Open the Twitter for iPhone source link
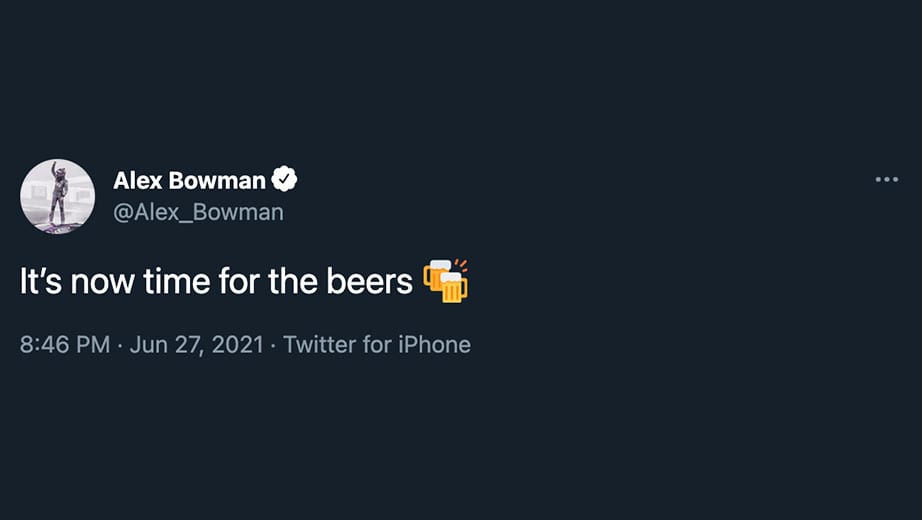Image resolution: width=922 pixels, height=520 pixels. point(377,344)
